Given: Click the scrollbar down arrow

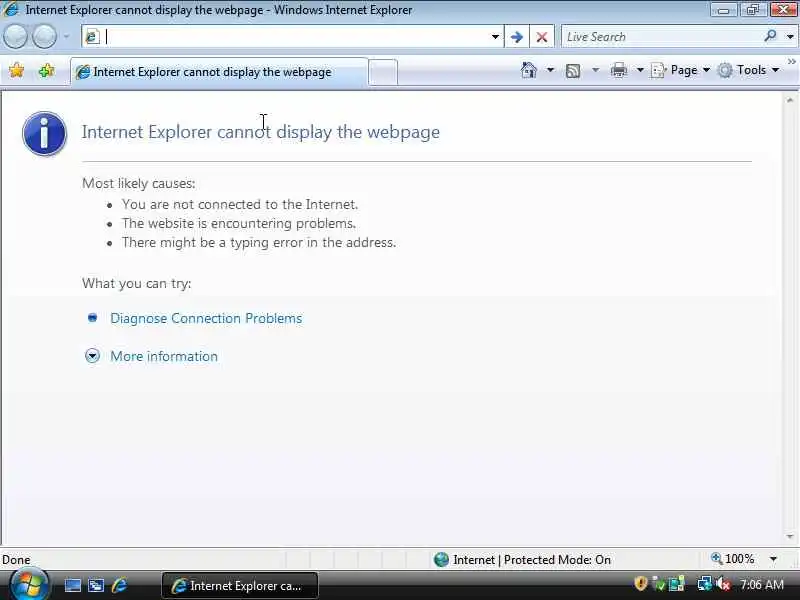Looking at the screenshot, I should tap(790, 536).
